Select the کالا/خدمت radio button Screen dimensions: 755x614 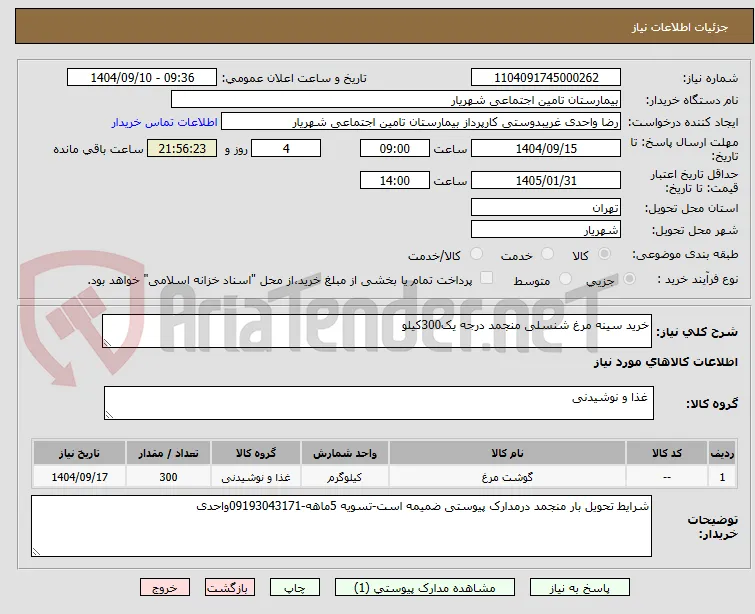(x=476, y=254)
